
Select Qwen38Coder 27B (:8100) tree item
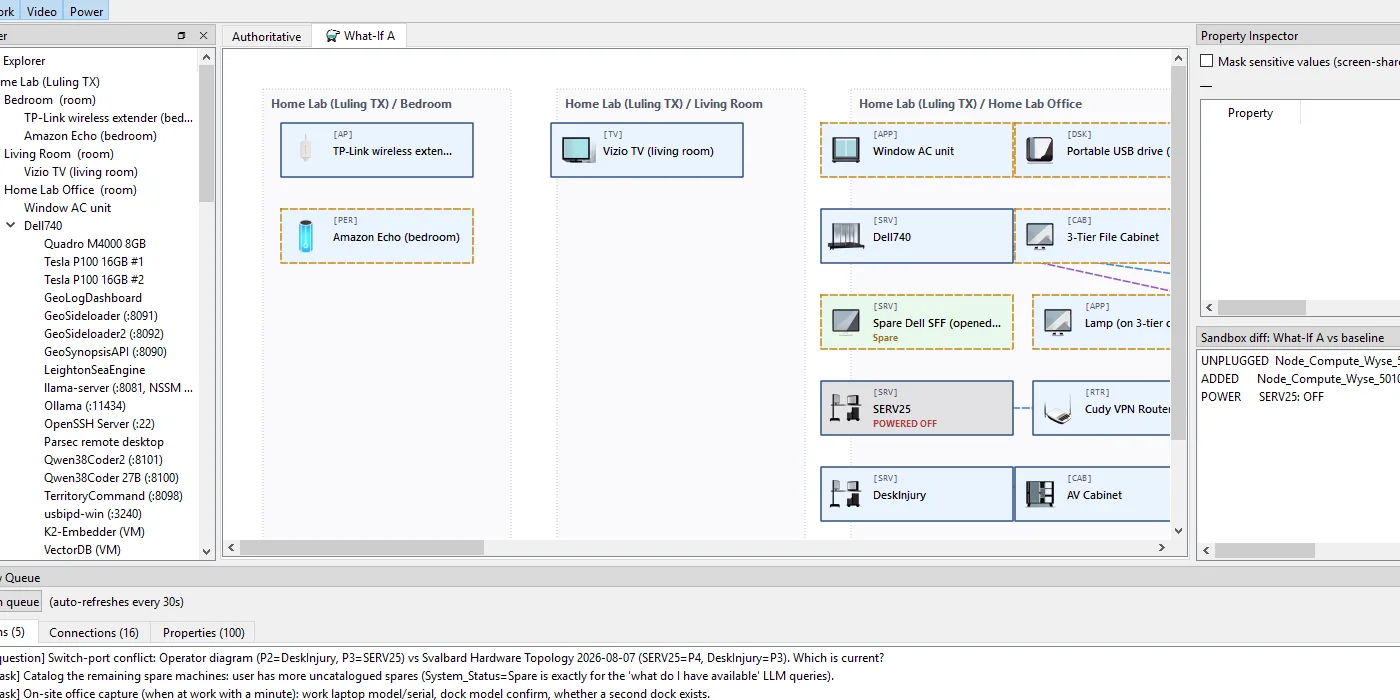click(x=111, y=478)
